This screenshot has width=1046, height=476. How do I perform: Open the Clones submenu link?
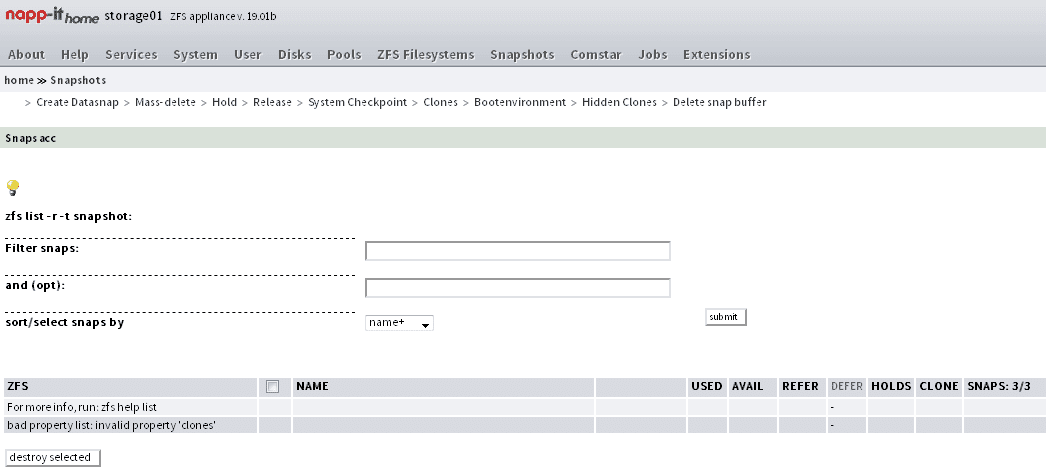(440, 102)
